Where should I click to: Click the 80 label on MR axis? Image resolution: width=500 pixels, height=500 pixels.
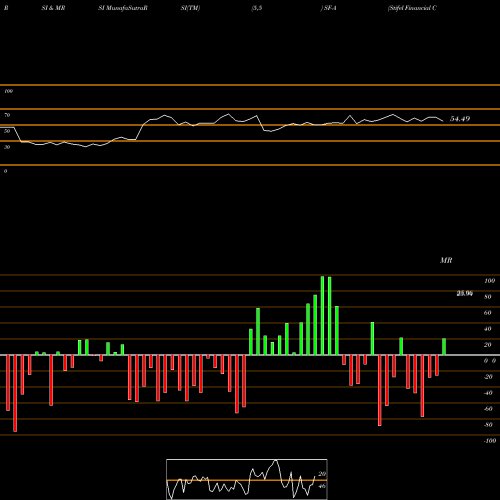(488, 297)
